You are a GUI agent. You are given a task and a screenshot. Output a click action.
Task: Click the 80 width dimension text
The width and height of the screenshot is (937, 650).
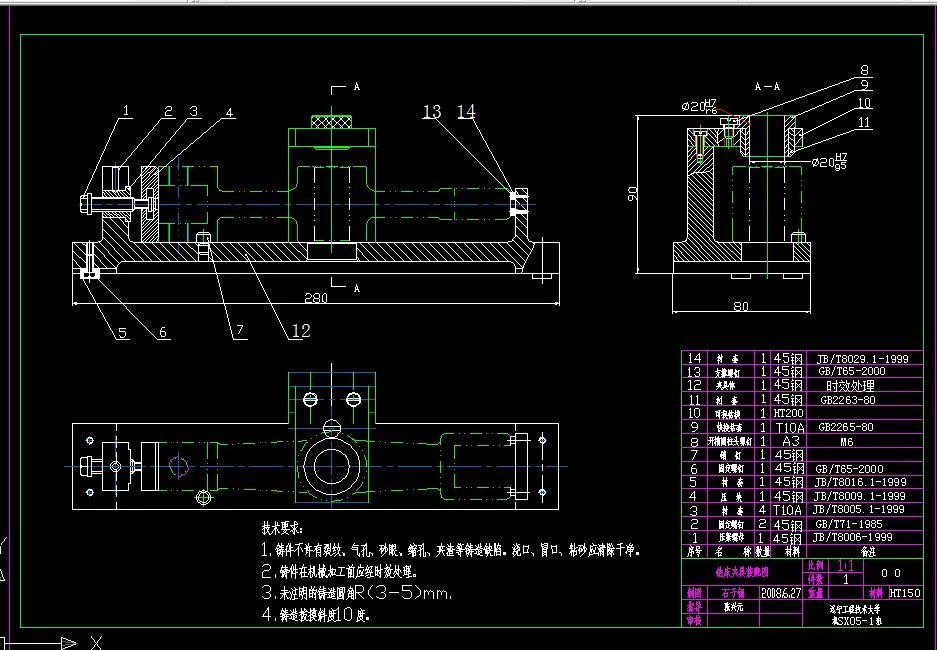pos(740,306)
